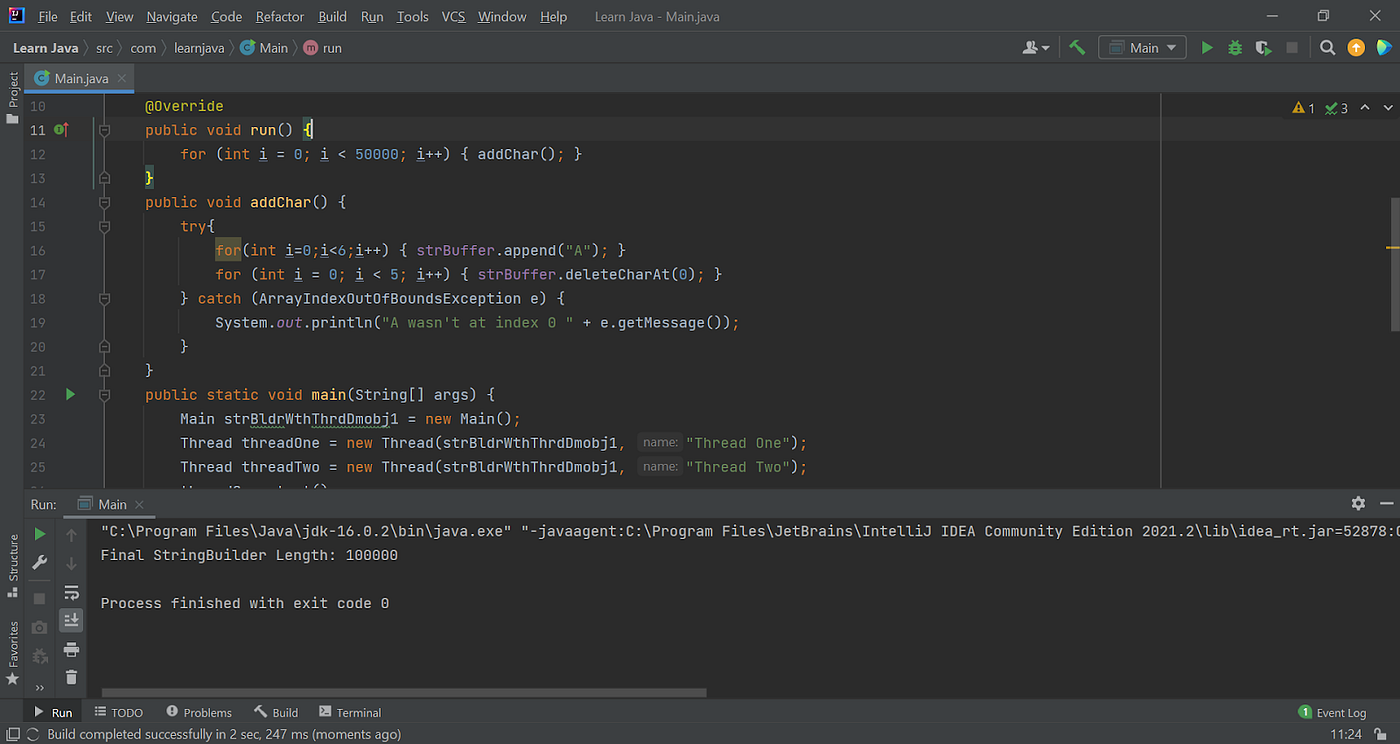Select the Run tool window tab
The height and width of the screenshot is (744, 1400).
pos(53,712)
